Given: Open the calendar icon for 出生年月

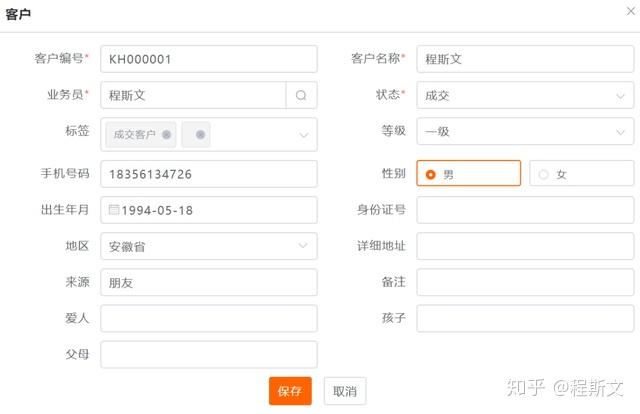Looking at the screenshot, I should click(x=114, y=210).
